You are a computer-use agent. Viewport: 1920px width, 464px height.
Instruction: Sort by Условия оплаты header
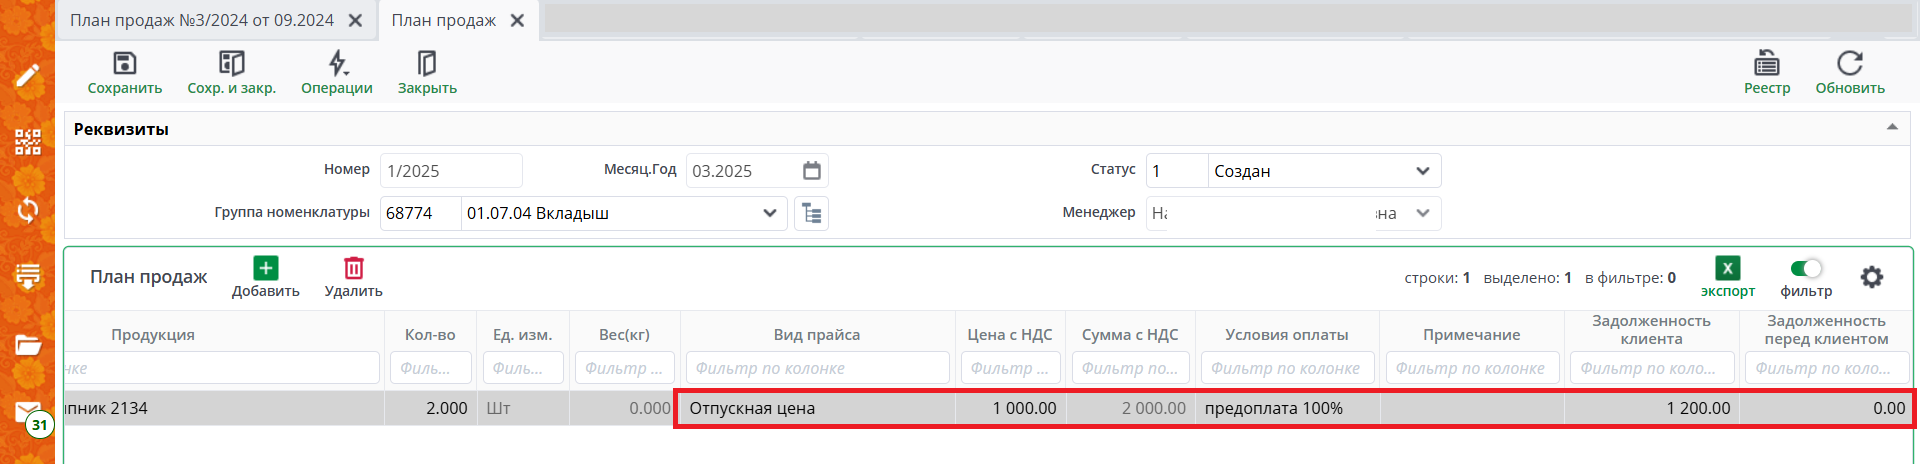[x=1287, y=335]
